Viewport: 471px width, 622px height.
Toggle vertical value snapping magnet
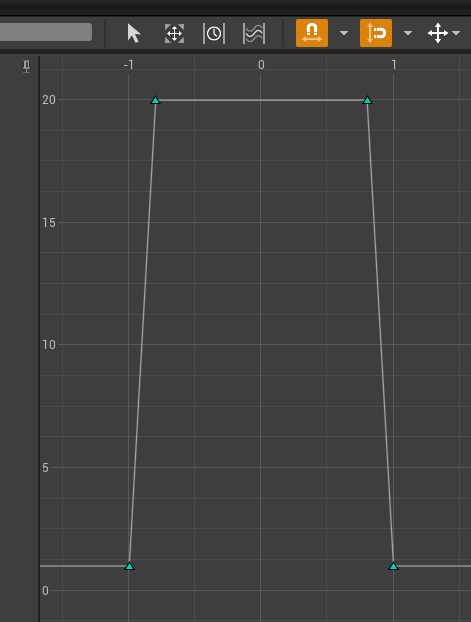click(x=376, y=33)
